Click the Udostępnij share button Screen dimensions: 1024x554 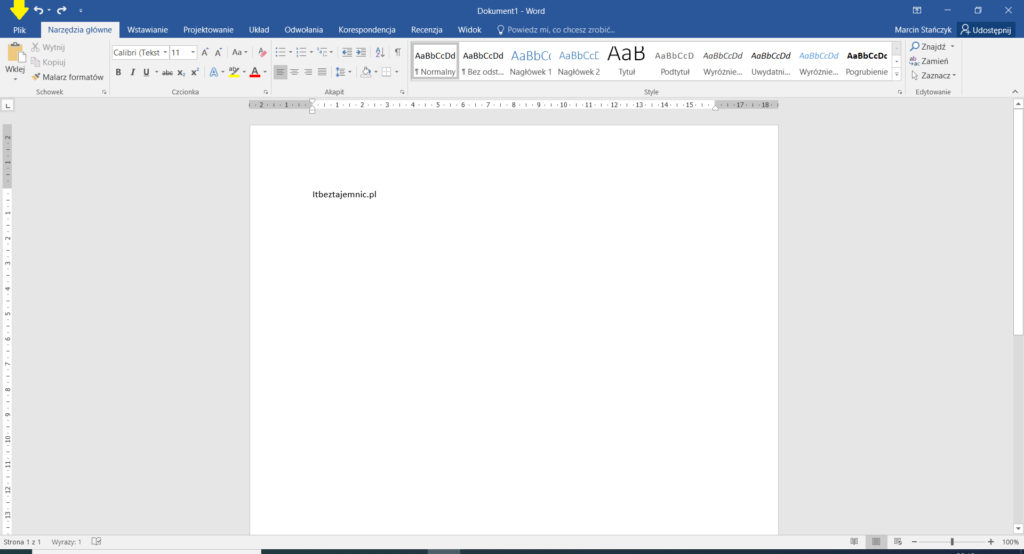click(x=985, y=30)
